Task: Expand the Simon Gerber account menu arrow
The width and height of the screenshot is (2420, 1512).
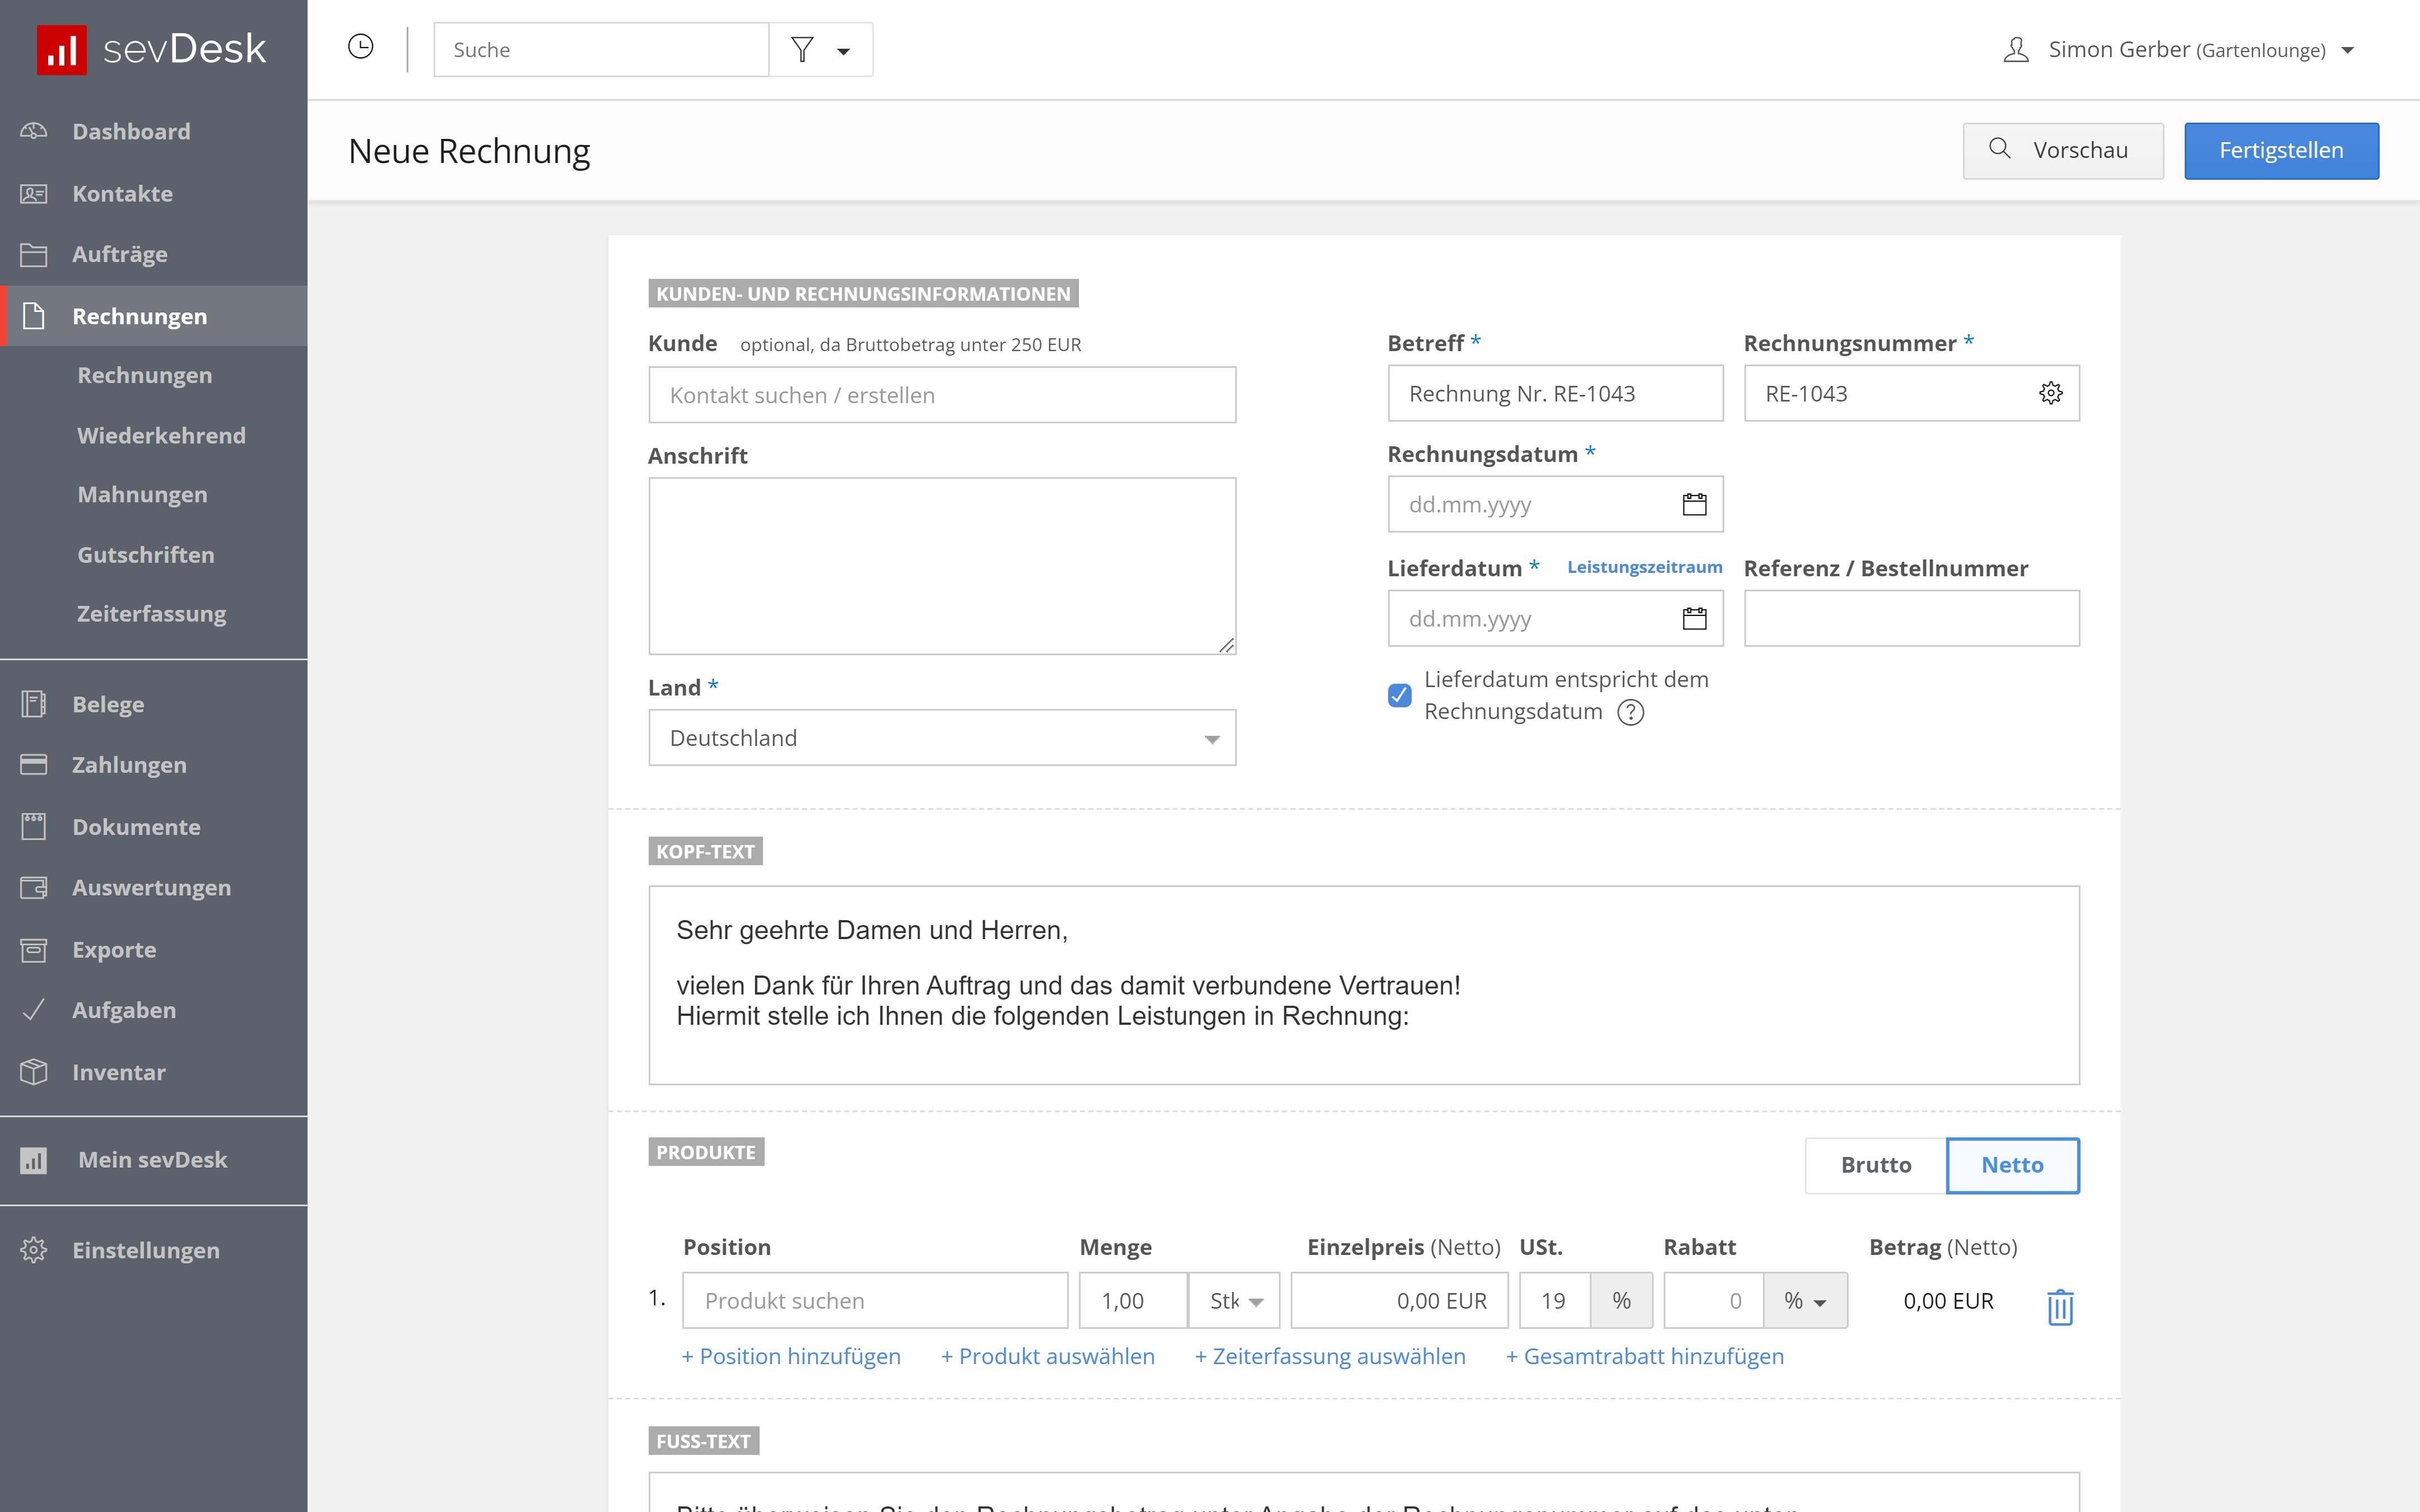Action: click(2347, 50)
